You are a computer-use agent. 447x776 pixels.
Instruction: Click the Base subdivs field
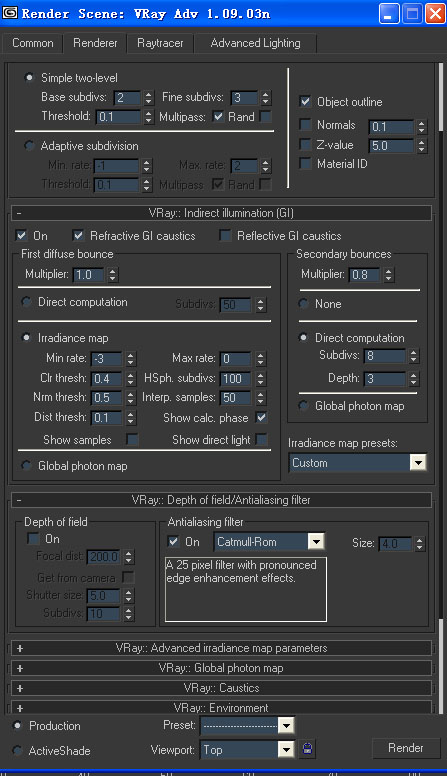[128, 97]
